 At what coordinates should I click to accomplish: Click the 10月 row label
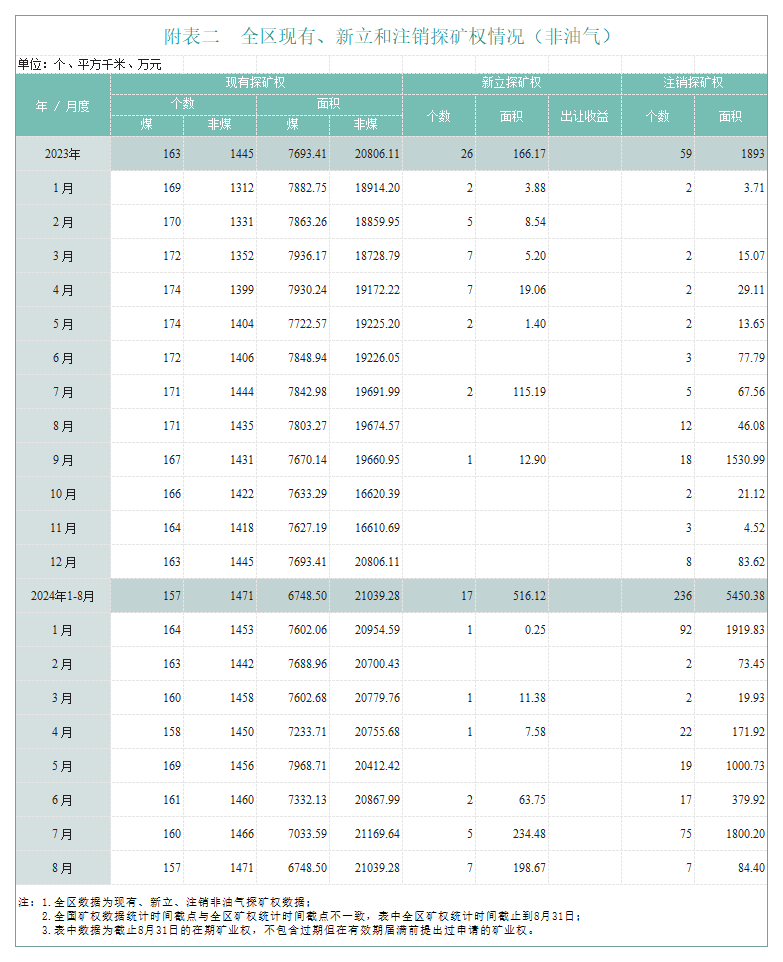(63, 495)
